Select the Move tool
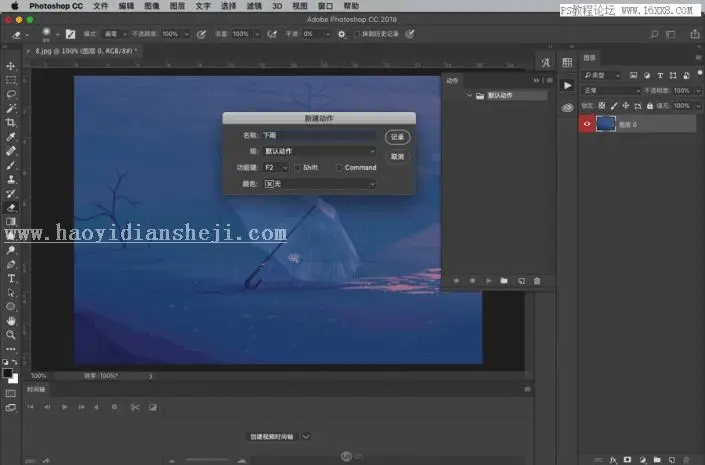705x465 pixels. pos(11,66)
